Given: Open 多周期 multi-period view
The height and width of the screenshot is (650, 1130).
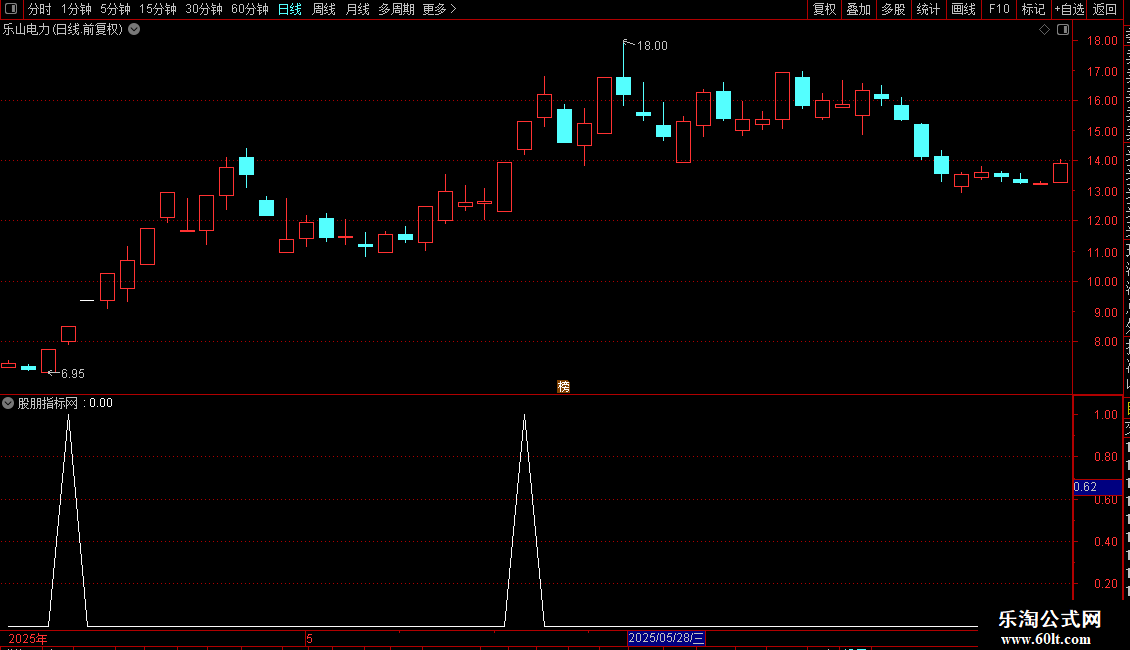Looking at the screenshot, I should 396,9.
